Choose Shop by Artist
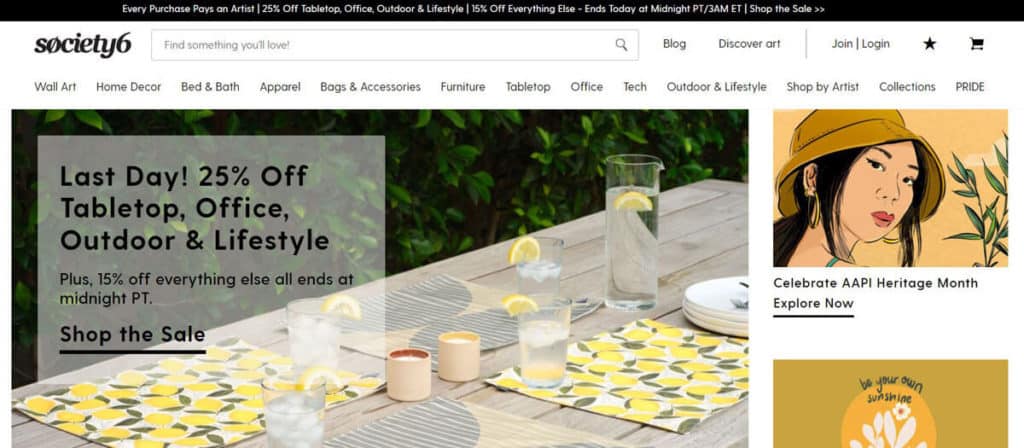1024x448 pixels. pyautogui.click(x=822, y=87)
